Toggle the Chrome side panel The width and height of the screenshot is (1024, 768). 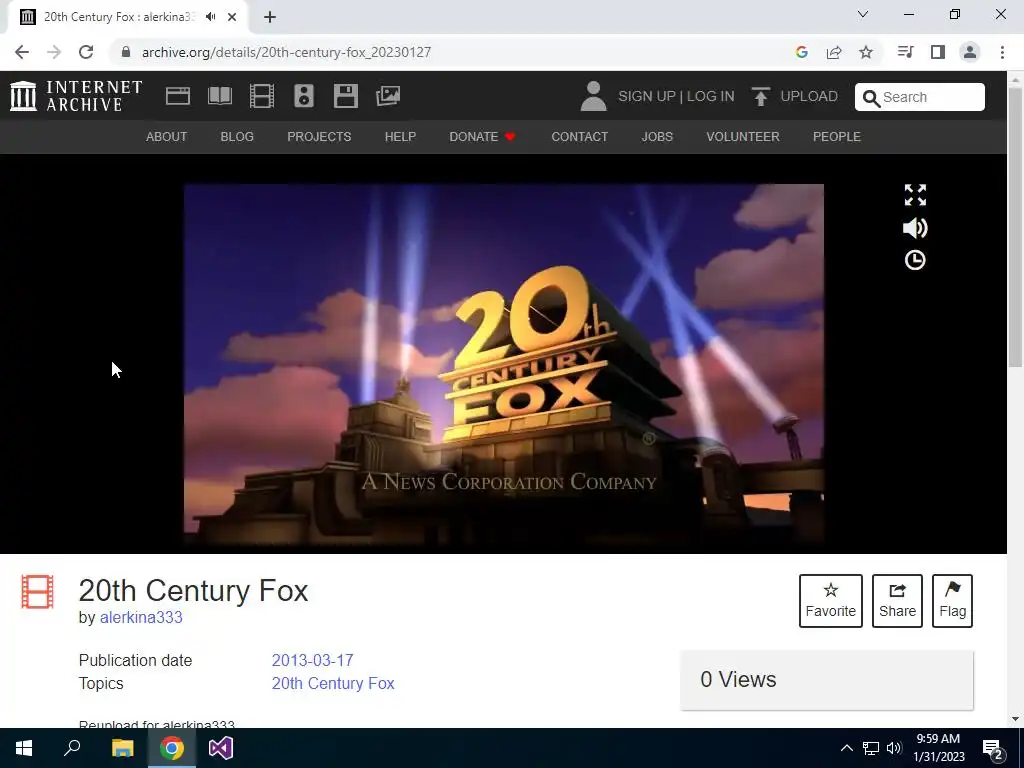pyautogui.click(x=938, y=52)
